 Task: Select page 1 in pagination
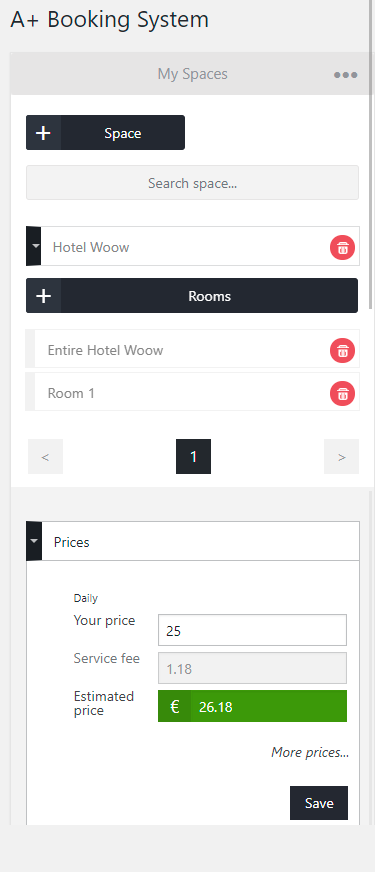click(x=194, y=457)
